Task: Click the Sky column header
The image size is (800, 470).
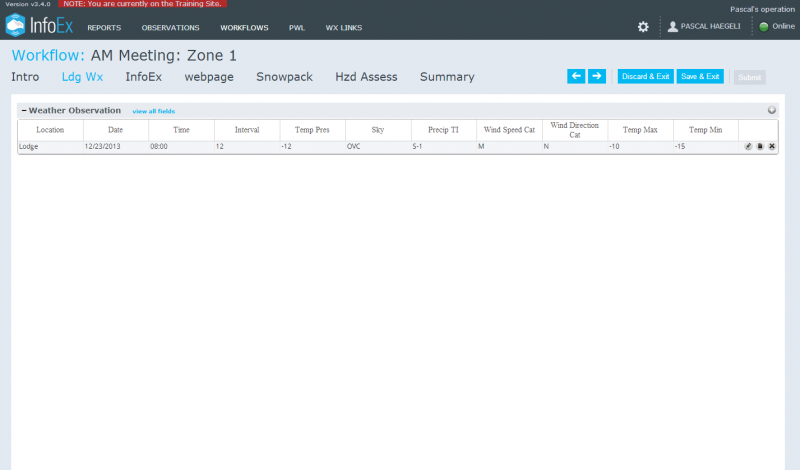Action: click(378, 130)
